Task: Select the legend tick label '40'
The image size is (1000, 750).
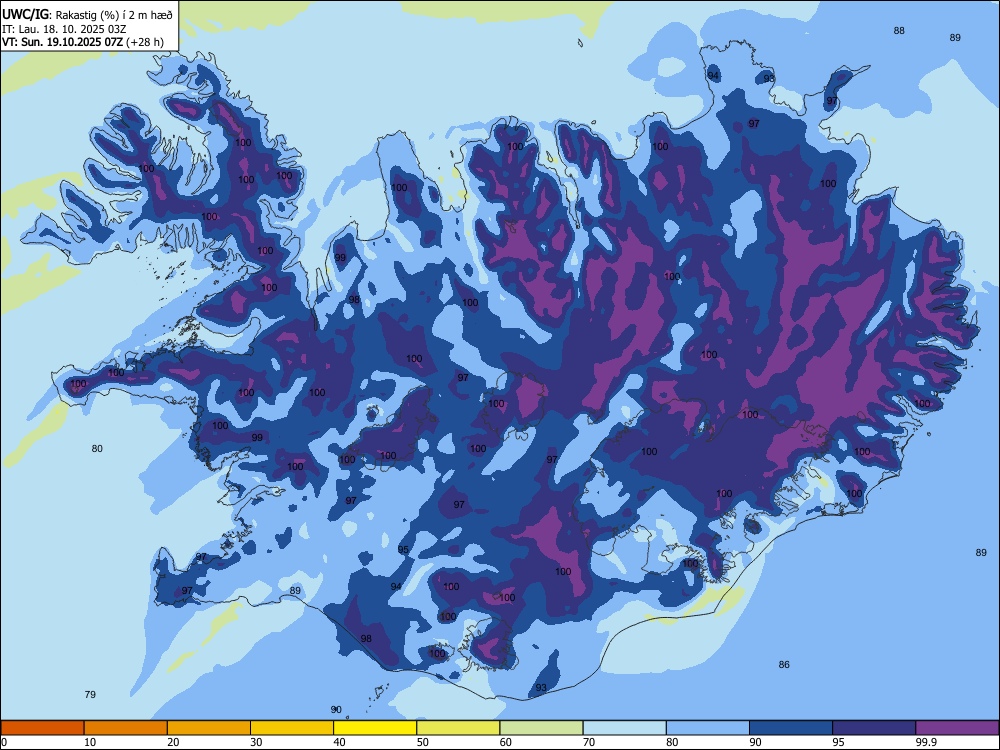Action: coord(339,742)
